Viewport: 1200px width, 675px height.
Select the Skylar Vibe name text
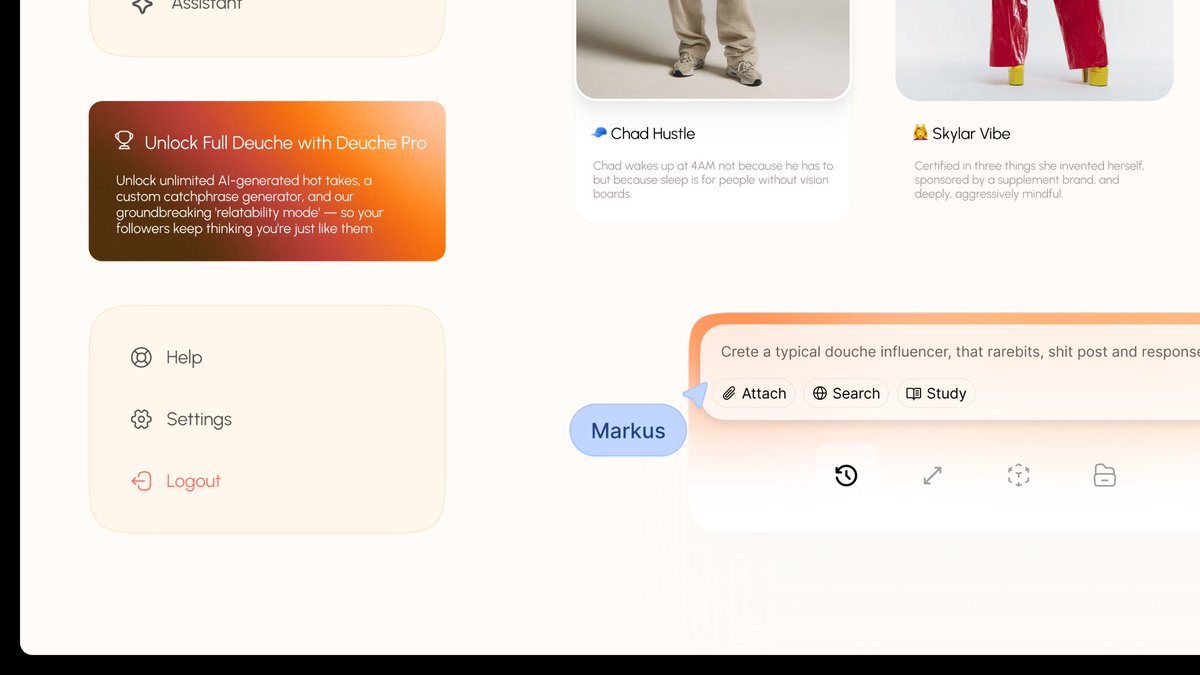pyautogui.click(x=971, y=133)
